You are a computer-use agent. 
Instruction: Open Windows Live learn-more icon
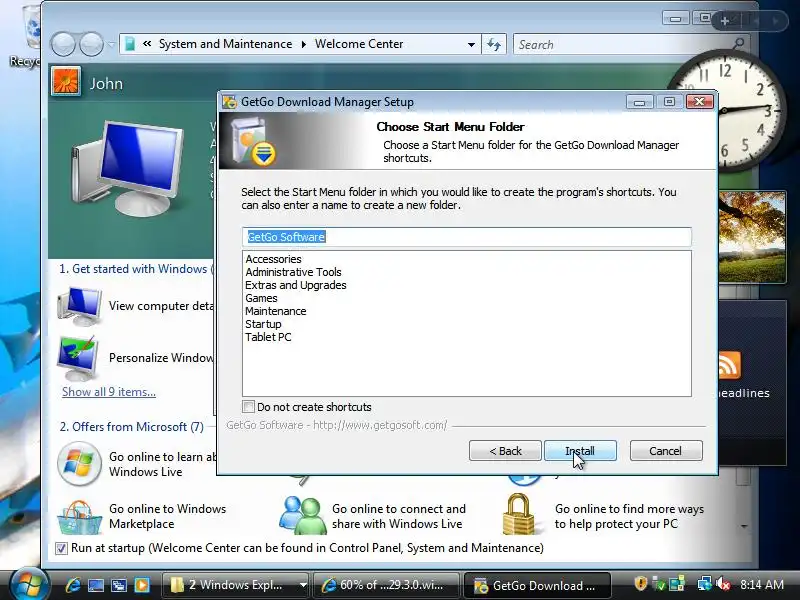coord(79,464)
